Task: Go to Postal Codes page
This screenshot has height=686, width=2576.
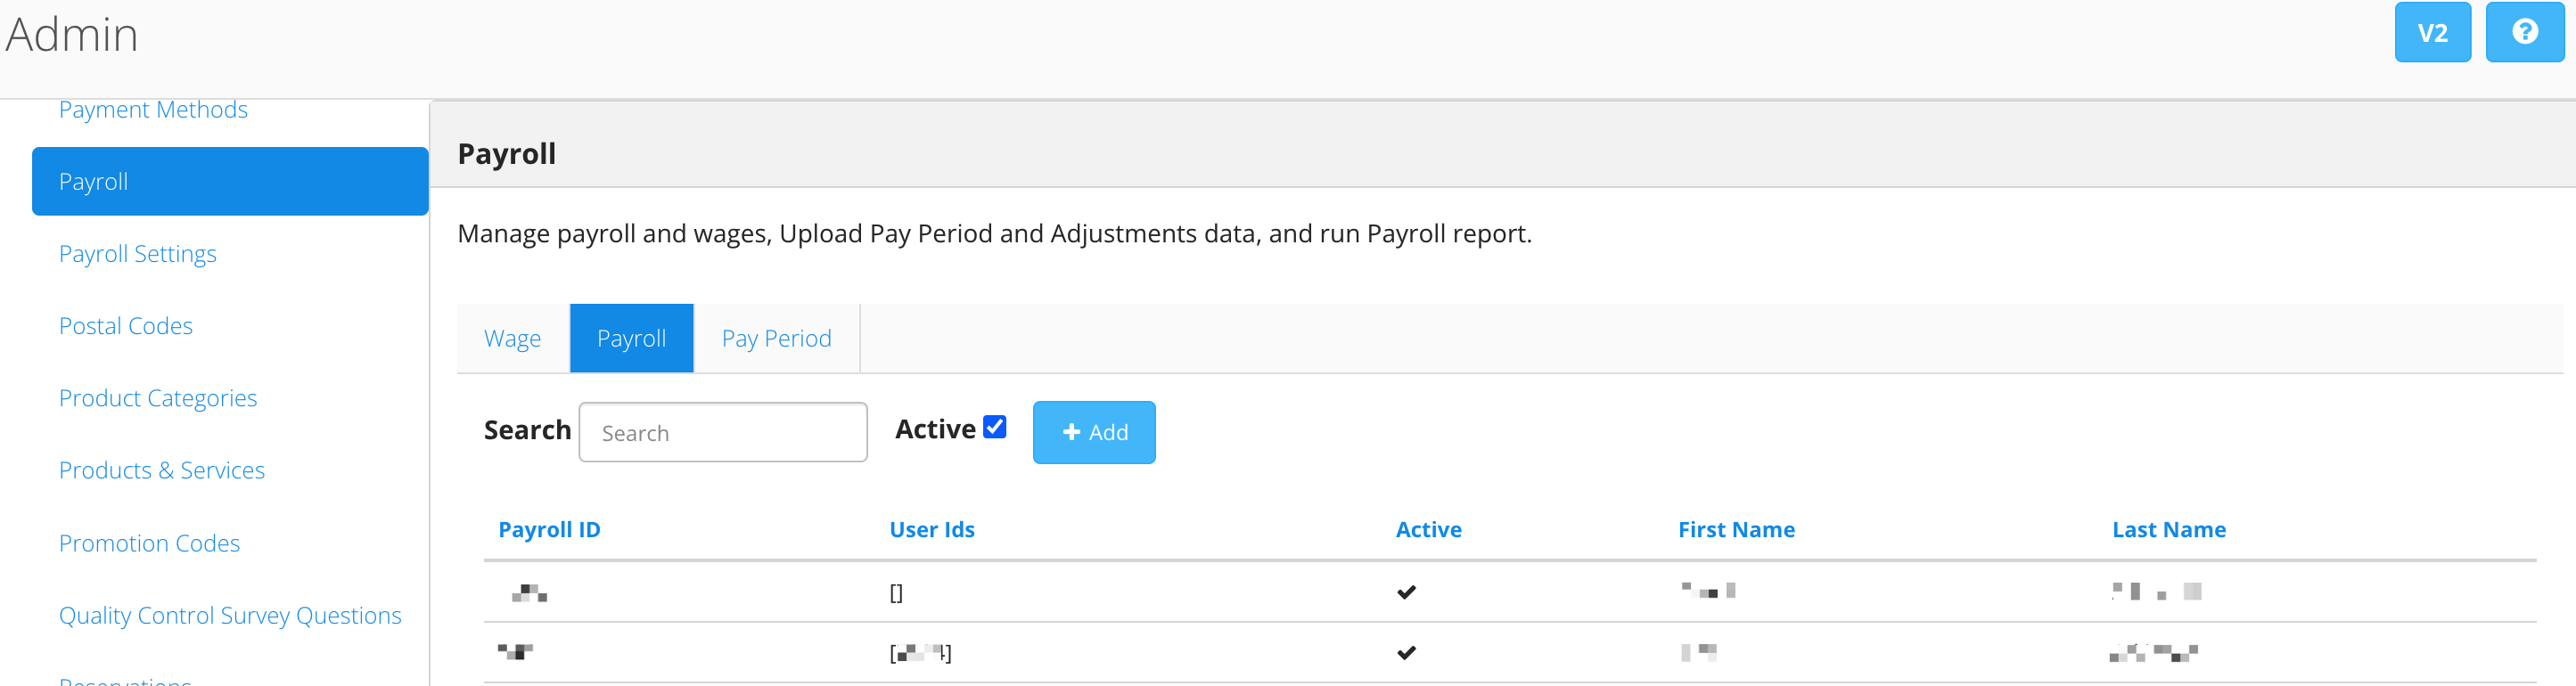Action: click(x=125, y=326)
